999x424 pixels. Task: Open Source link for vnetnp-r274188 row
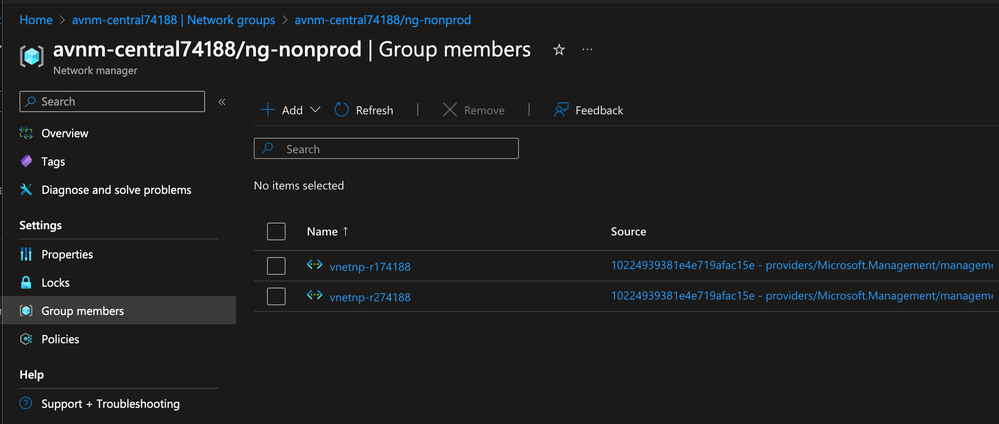click(802, 295)
